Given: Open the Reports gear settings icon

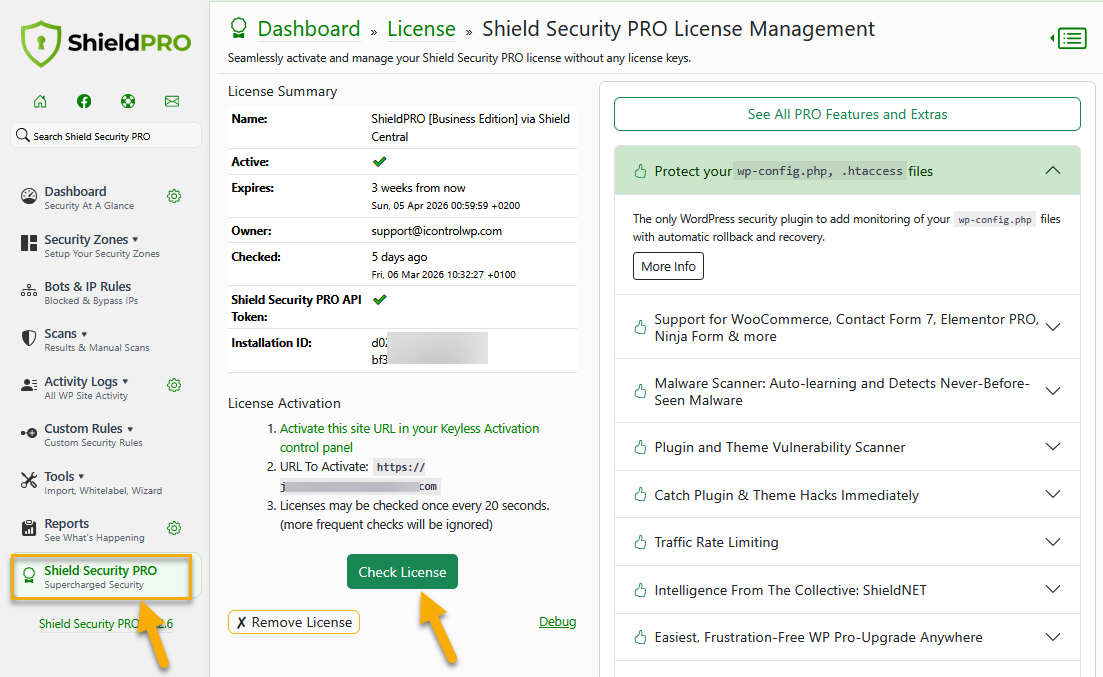Looking at the screenshot, I should pyautogui.click(x=174, y=528).
